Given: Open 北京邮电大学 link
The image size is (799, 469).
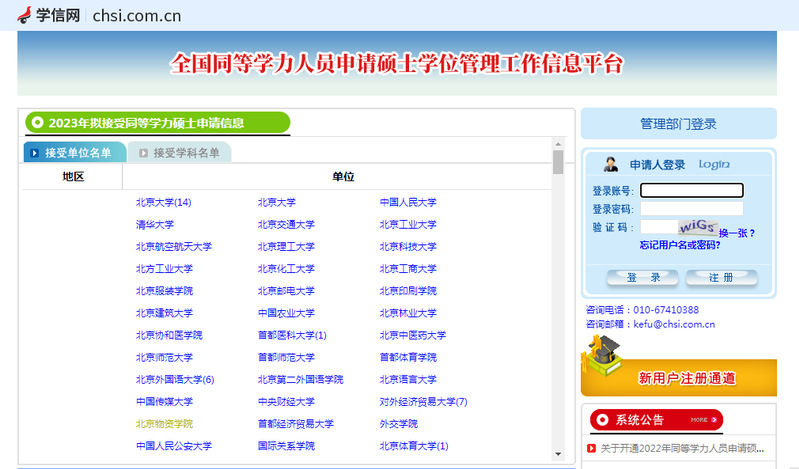Looking at the screenshot, I should [286, 291].
